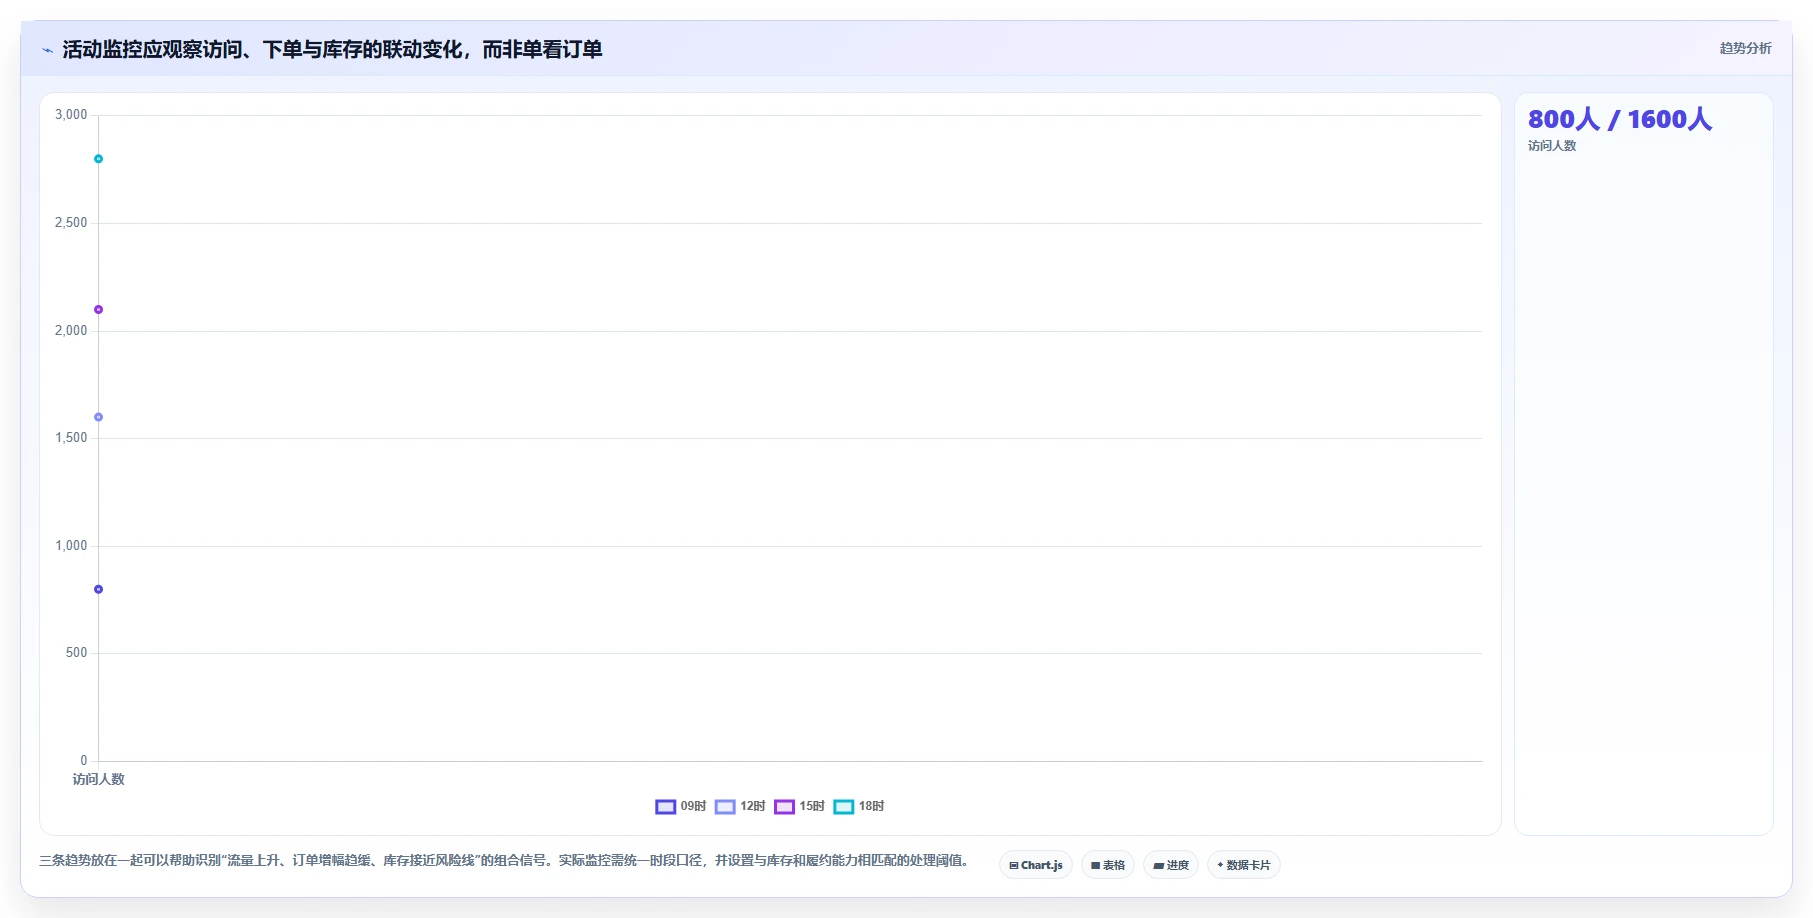Click the 趋势分析 label in the header

pyautogui.click(x=1745, y=48)
